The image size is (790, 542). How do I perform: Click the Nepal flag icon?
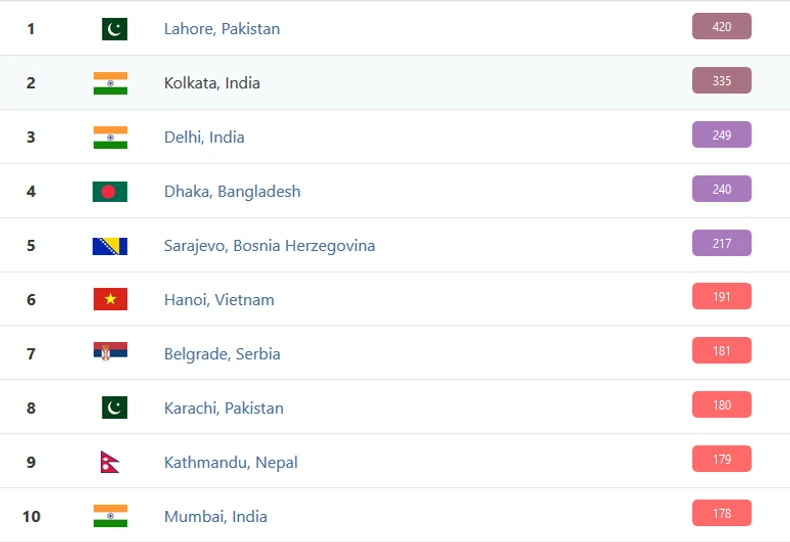point(110,462)
